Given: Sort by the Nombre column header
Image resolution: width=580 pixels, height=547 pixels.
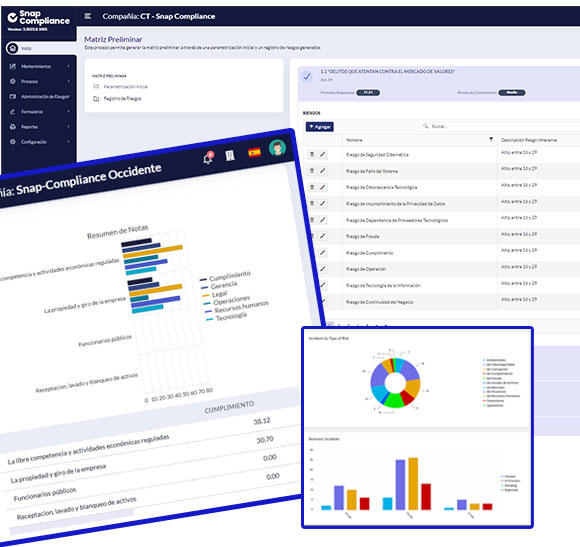Looking at the screenshot, I should (354, 140).
